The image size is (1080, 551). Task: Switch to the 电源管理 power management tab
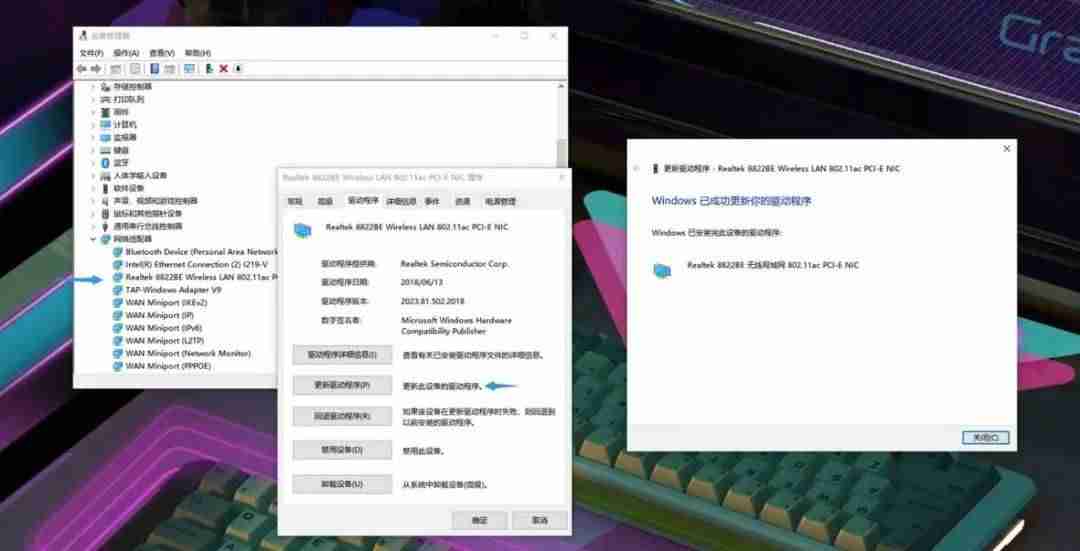(x=501, y=201)
